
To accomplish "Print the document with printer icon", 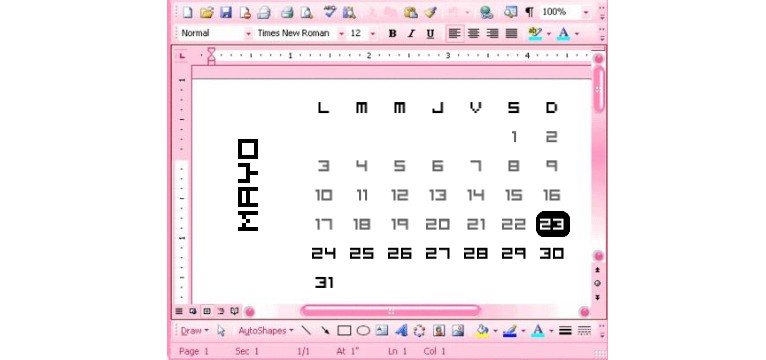I will tap(287, 12).
